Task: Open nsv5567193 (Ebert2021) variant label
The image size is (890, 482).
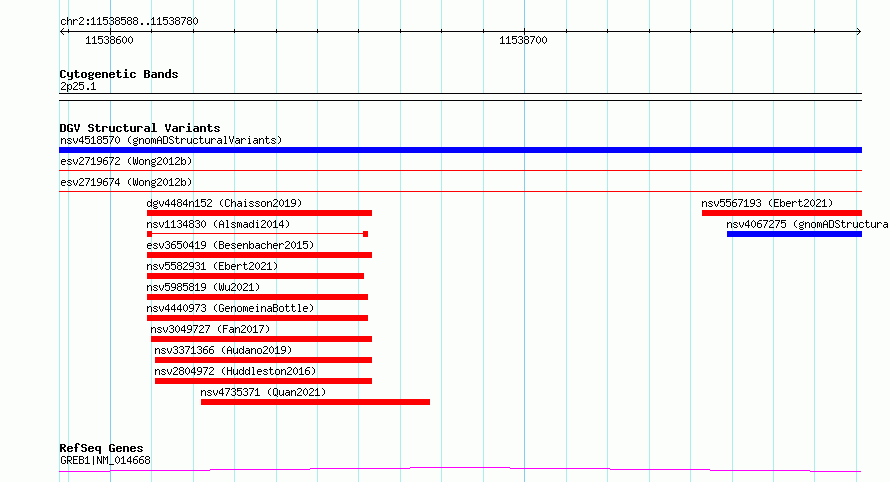Action: point(767,203)
